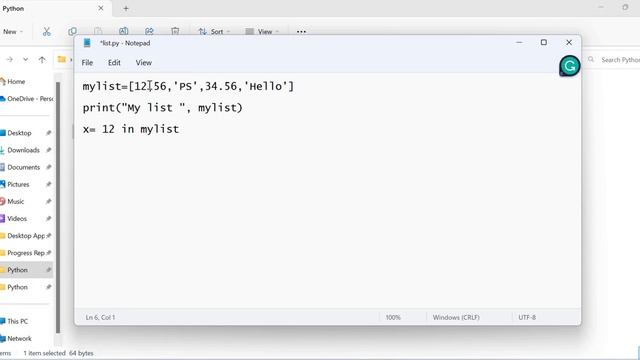Click Windows (CRLF) in Notepad status bar
Viewport: 640px width, 360px height.
(x=456, y=317)
